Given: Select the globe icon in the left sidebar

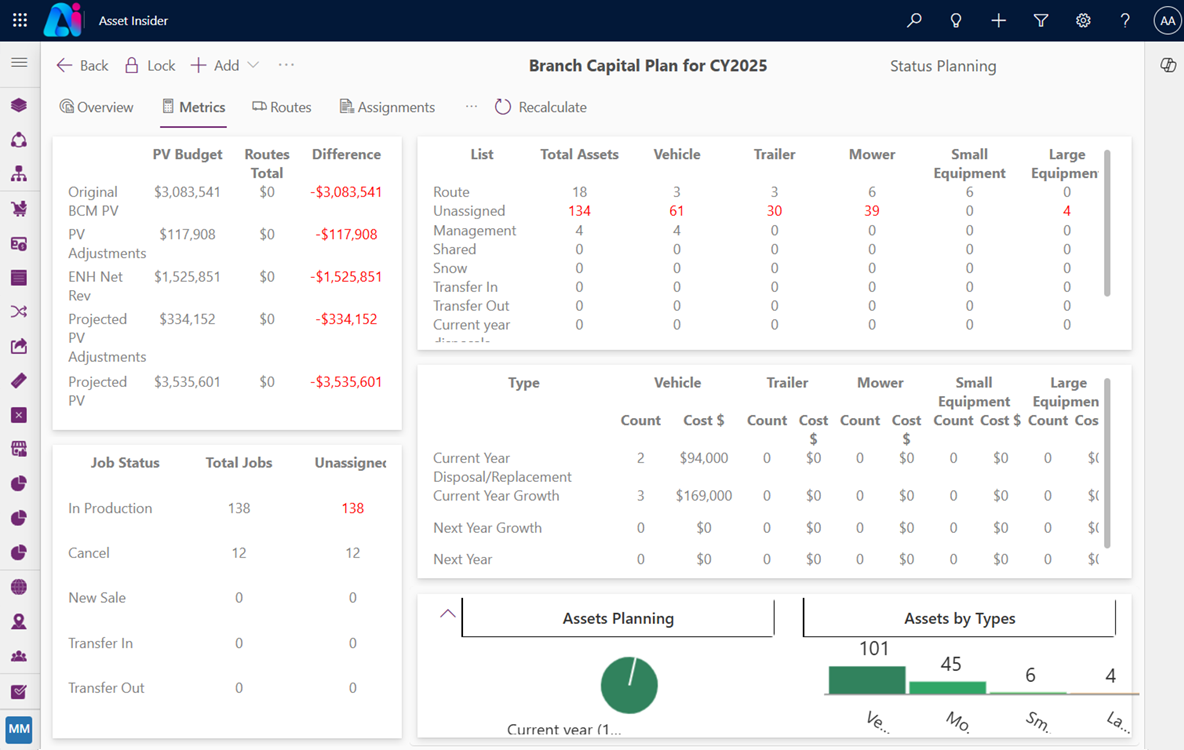Looking at the screenshot, I should tap(19, 587).
